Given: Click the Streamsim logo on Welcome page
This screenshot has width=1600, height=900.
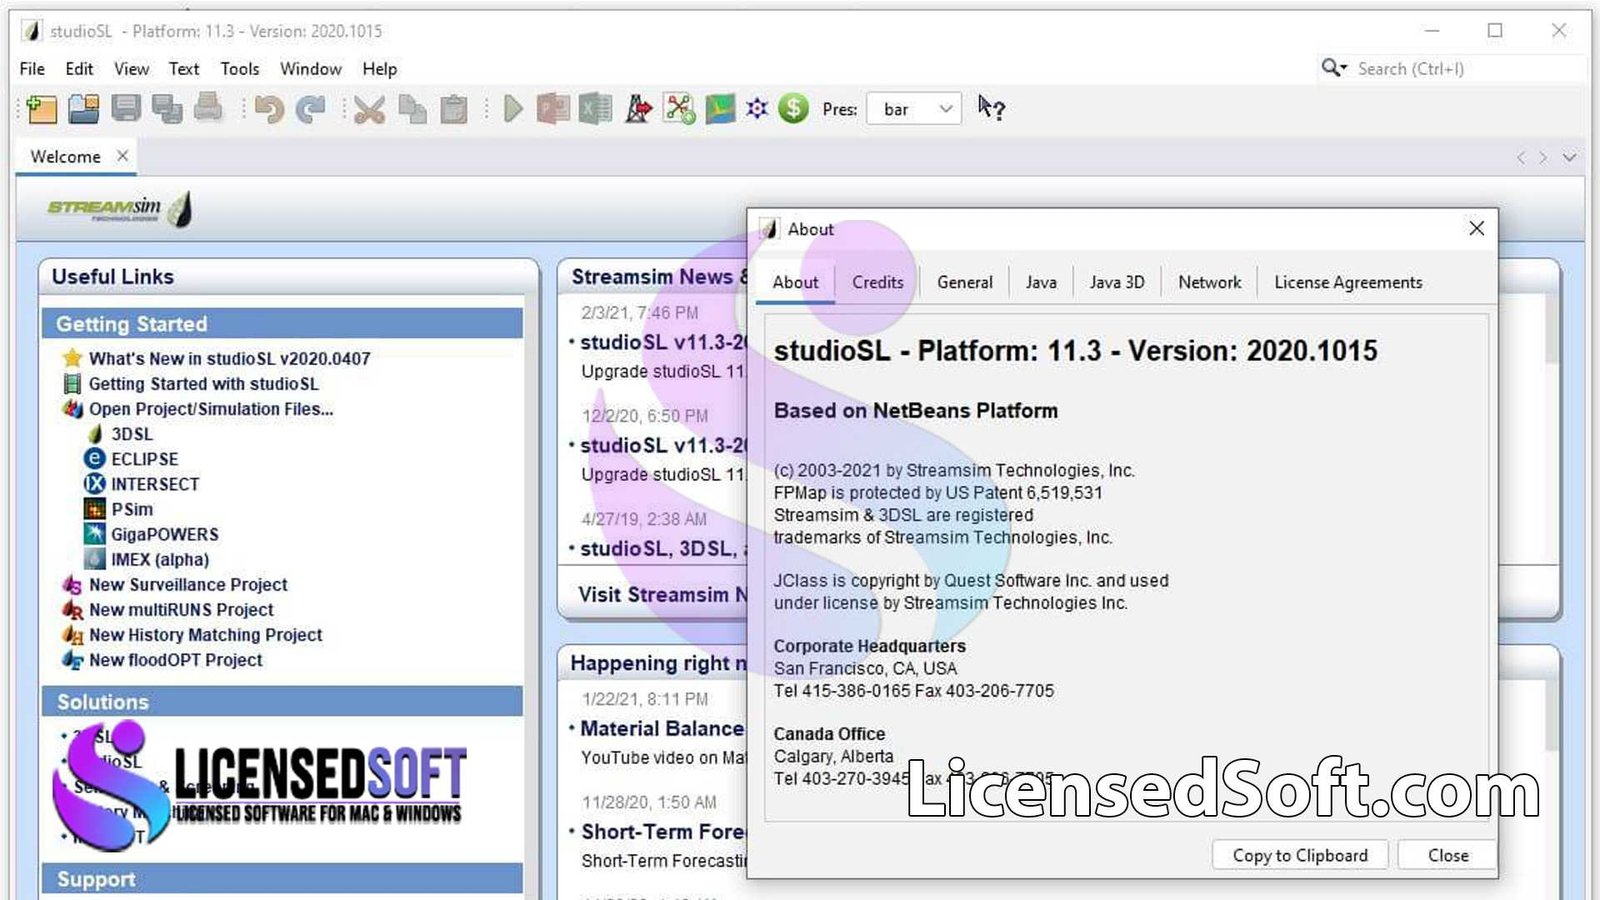Looking at the screenshot, I should [119, 208].
